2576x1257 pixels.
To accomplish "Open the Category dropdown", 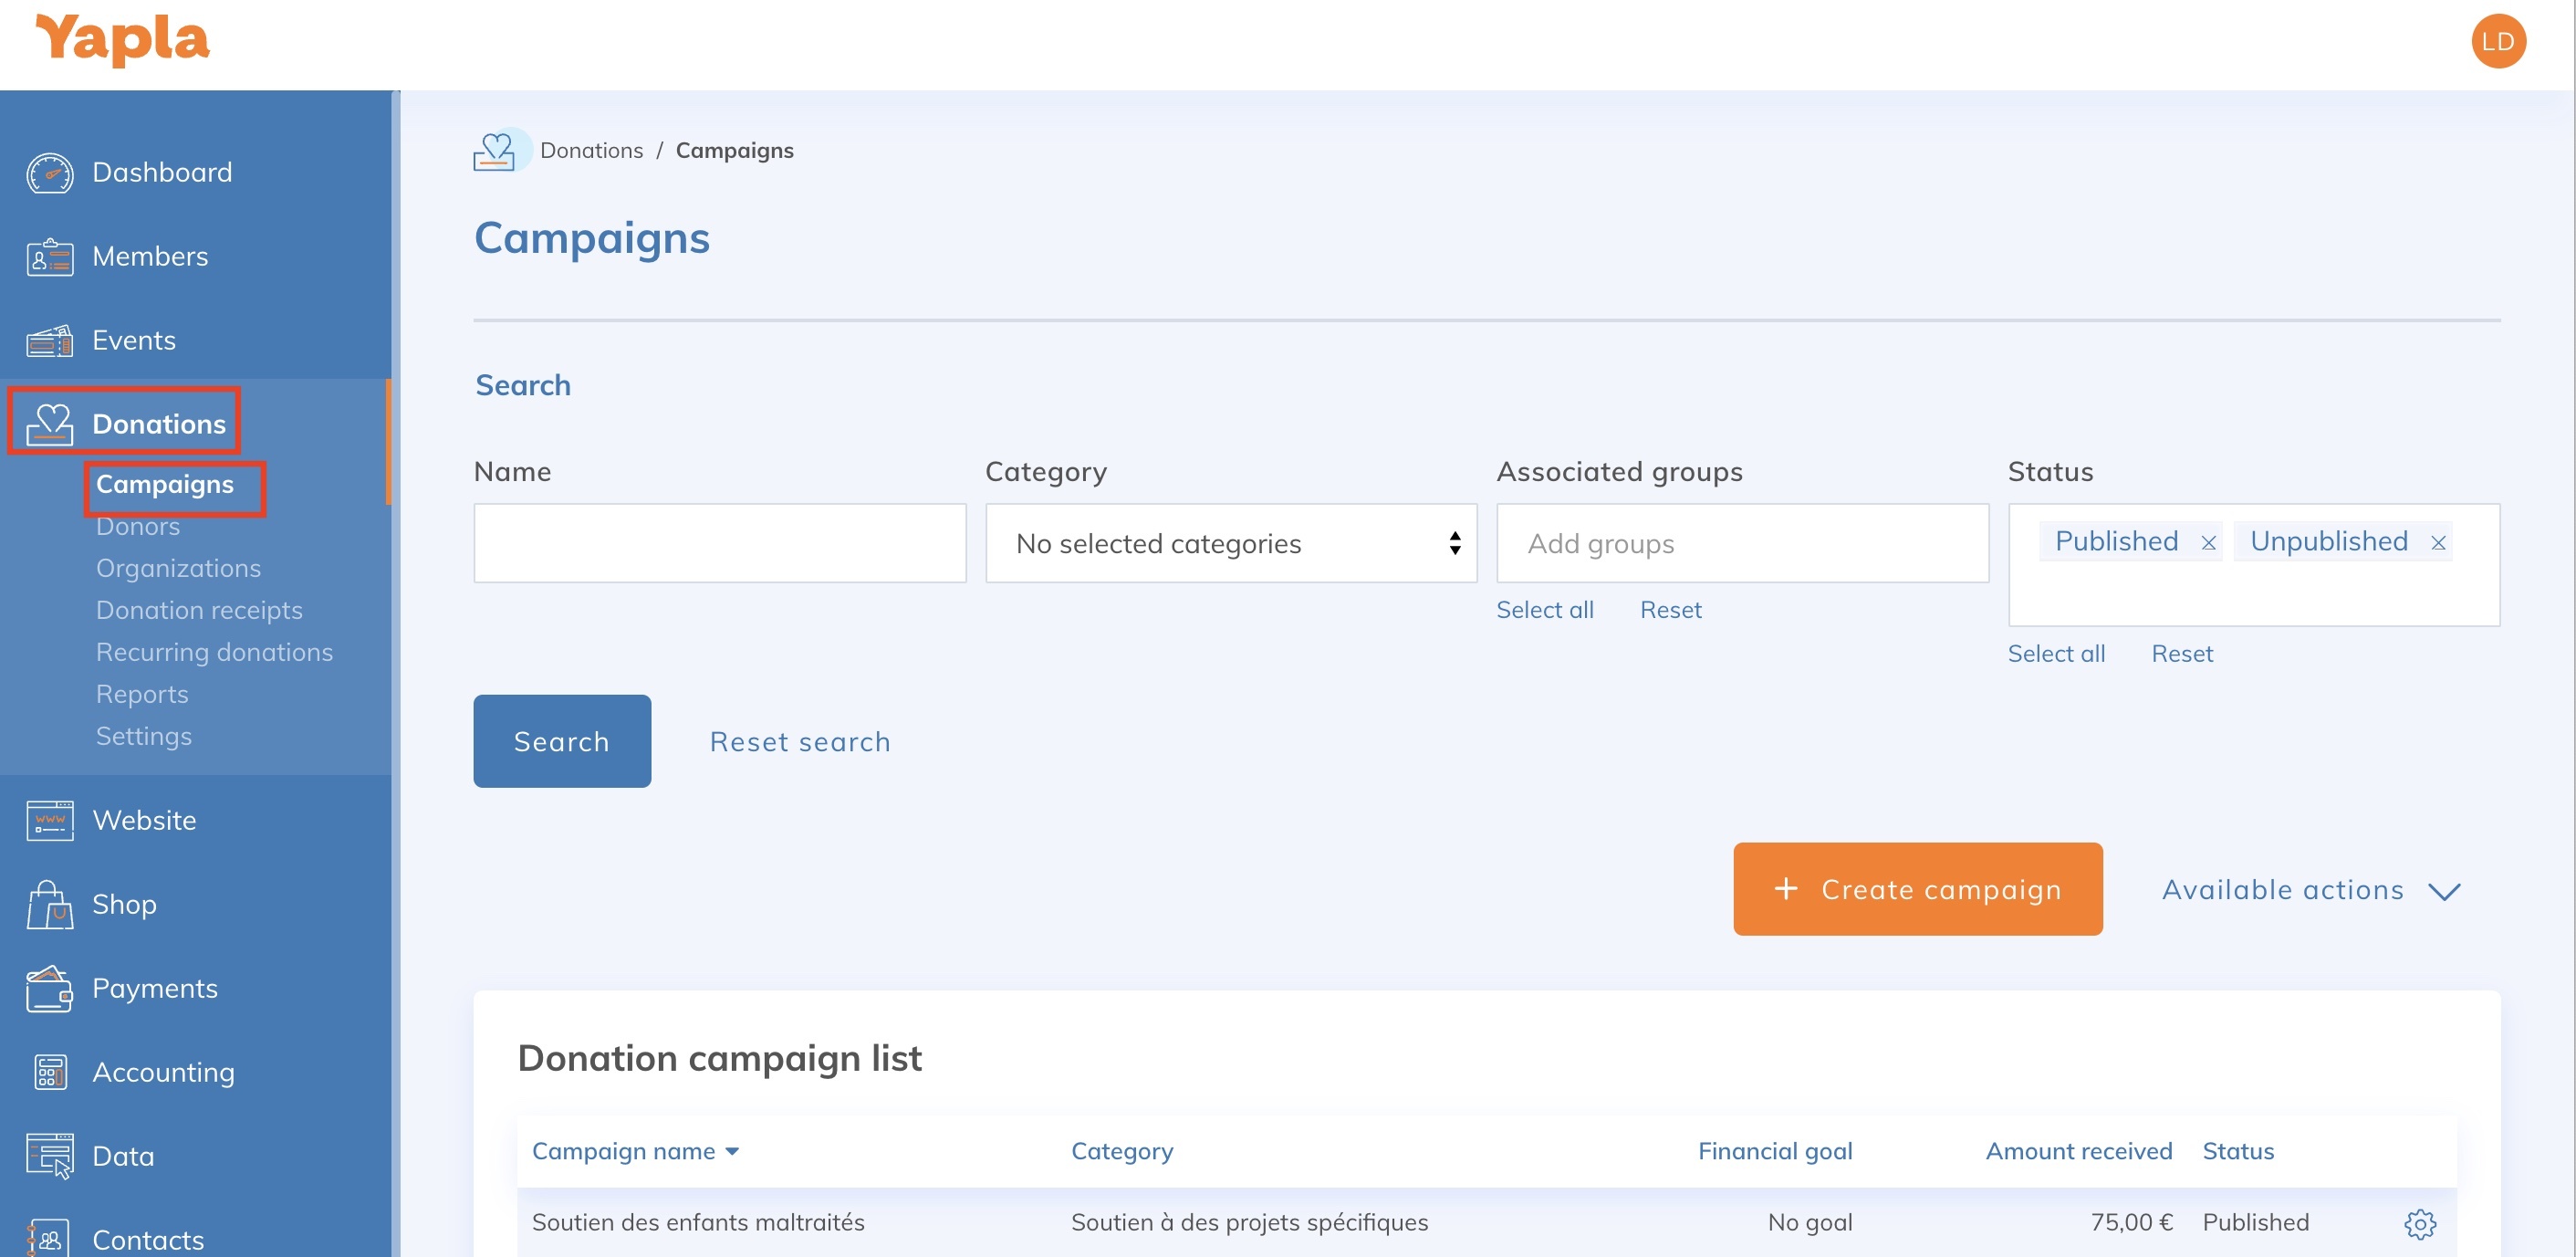I will point(1231,543).
